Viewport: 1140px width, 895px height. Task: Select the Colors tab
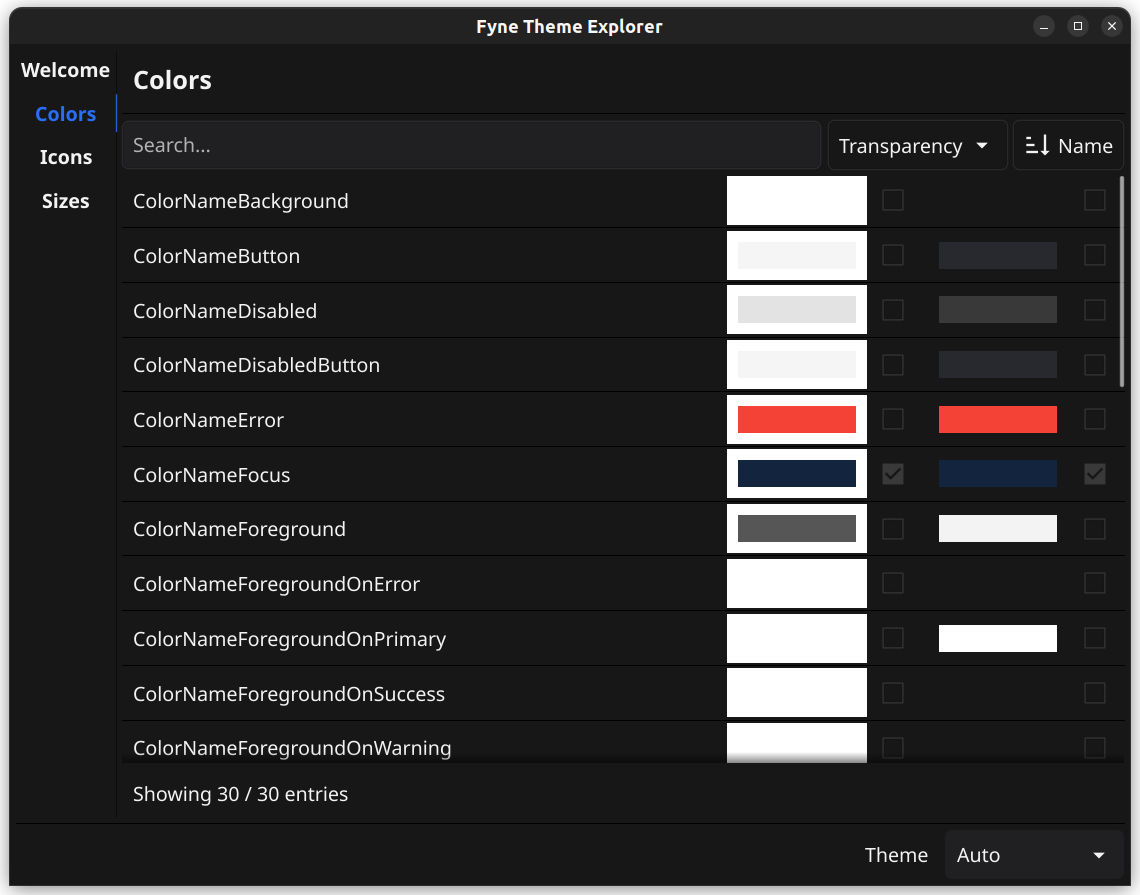coord(65,114)
